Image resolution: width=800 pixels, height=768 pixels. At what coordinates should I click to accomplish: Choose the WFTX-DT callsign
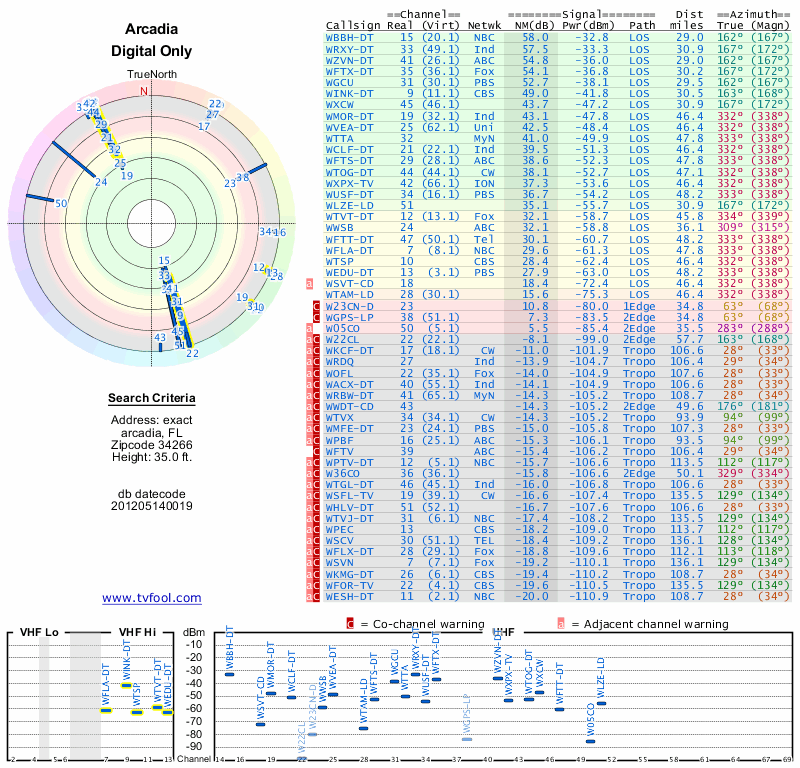(349, 71)
